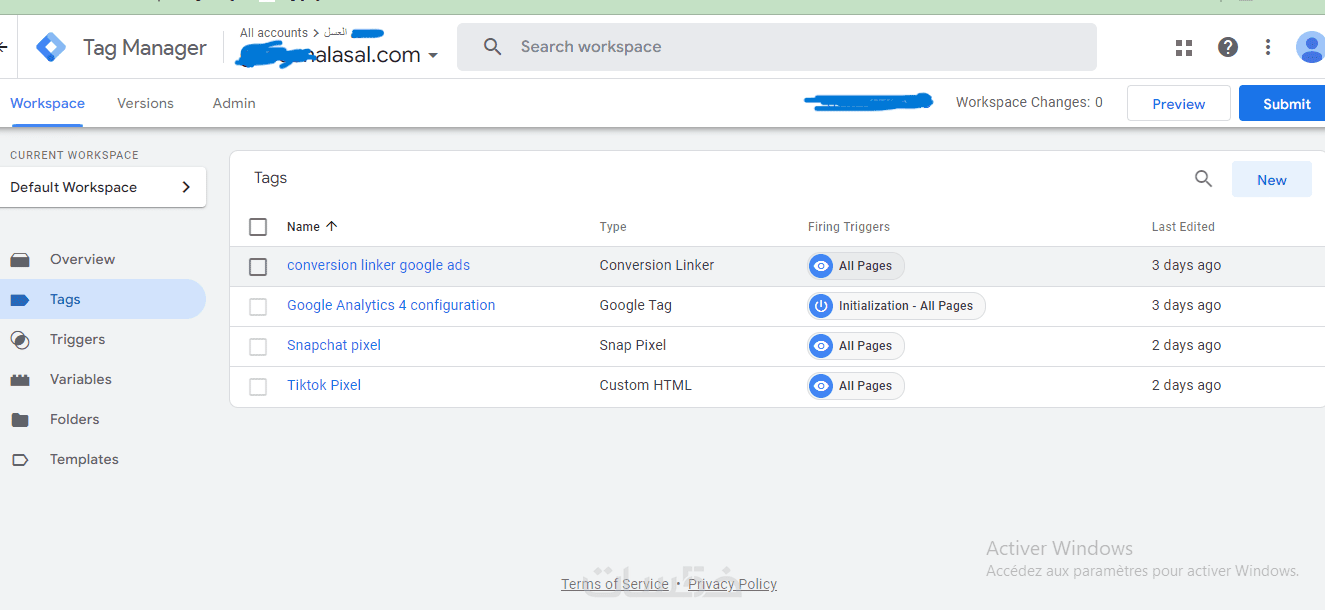The height and width of the screenshot is (610, 1325).
Task: Open the Snapchat pixel tag link
Action: (x=333, y=345)
